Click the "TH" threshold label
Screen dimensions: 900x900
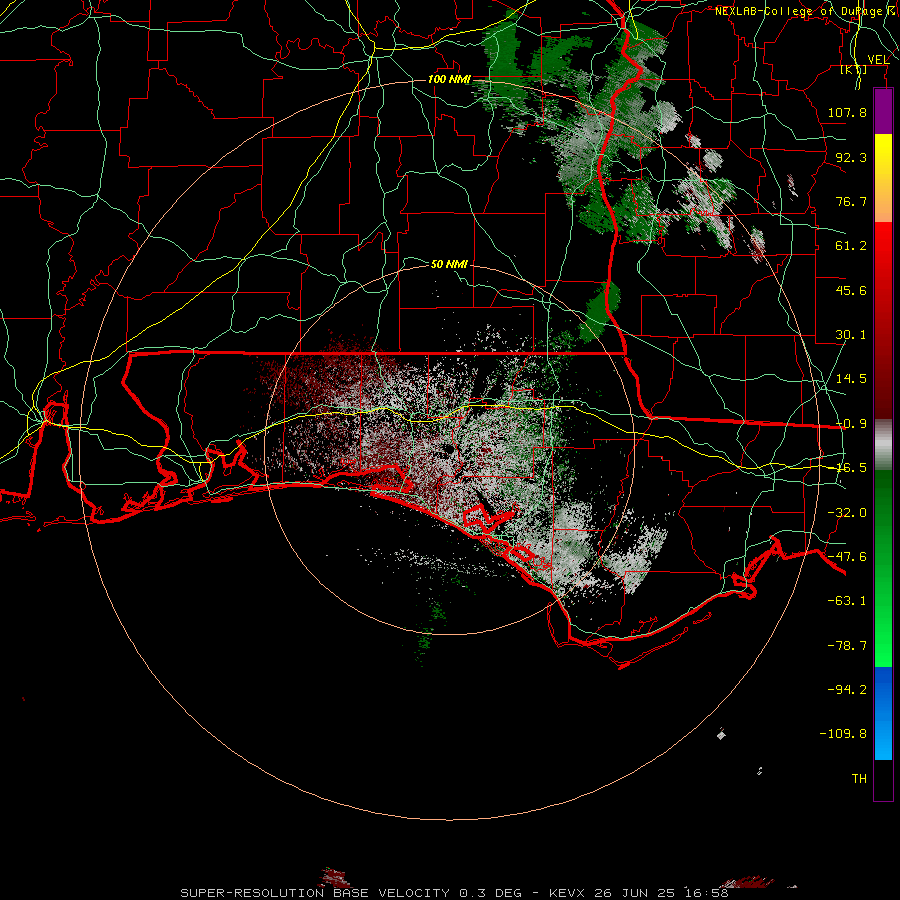(859, 779)
